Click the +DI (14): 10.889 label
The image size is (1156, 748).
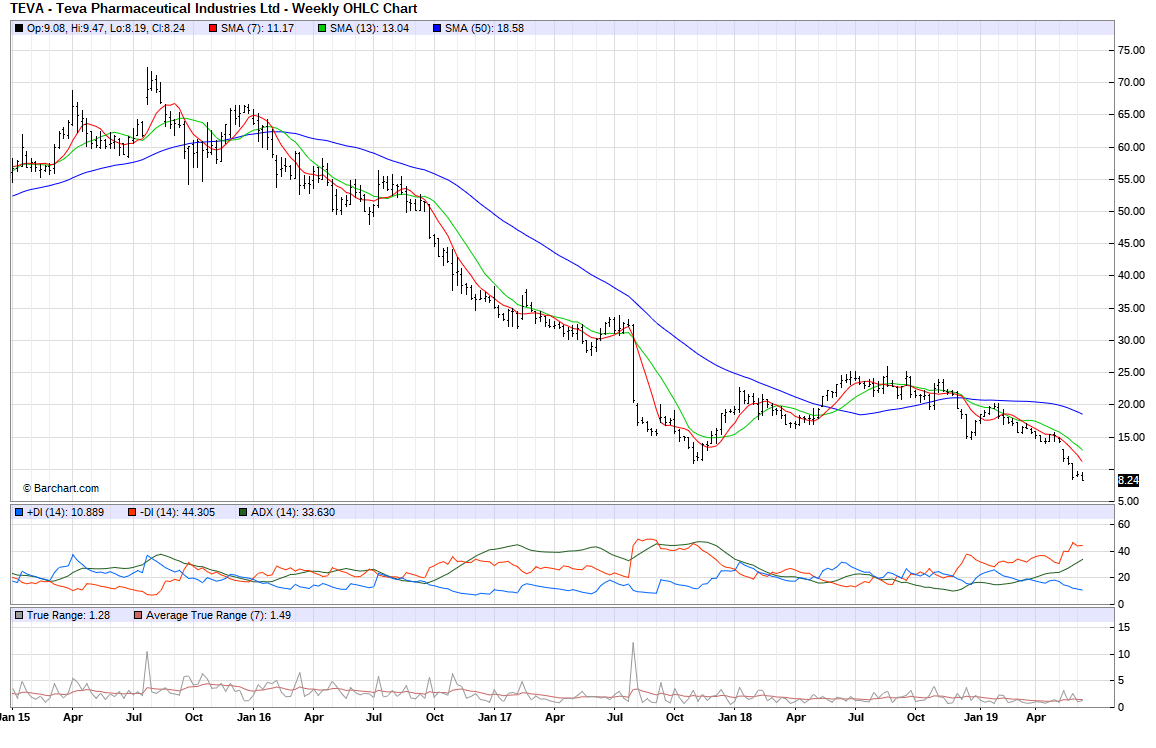click(66, 512)
